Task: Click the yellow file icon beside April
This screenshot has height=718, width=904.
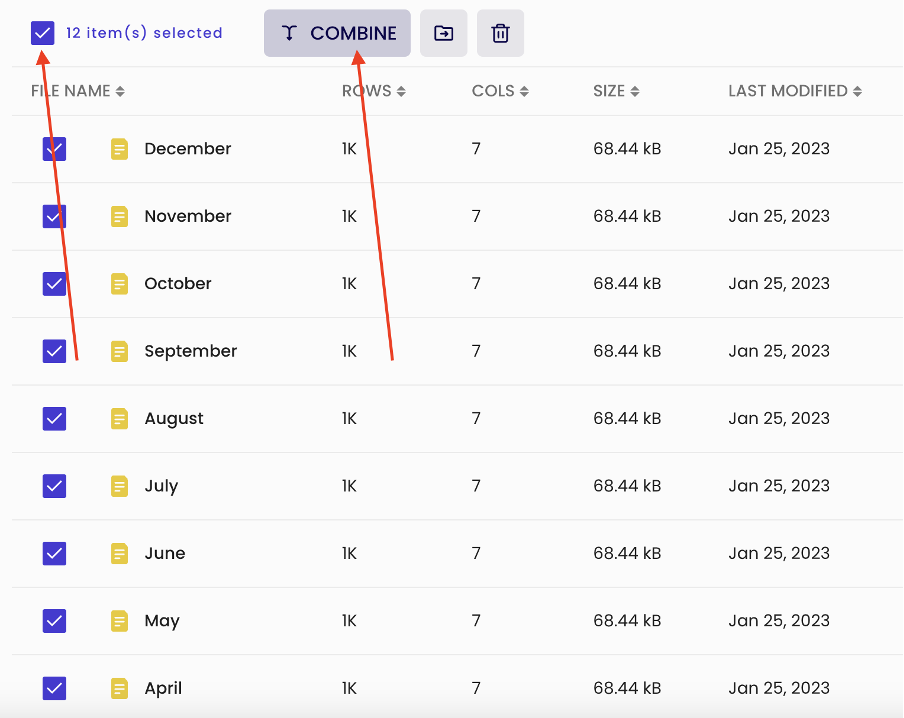Action: [x=119, y=688]
